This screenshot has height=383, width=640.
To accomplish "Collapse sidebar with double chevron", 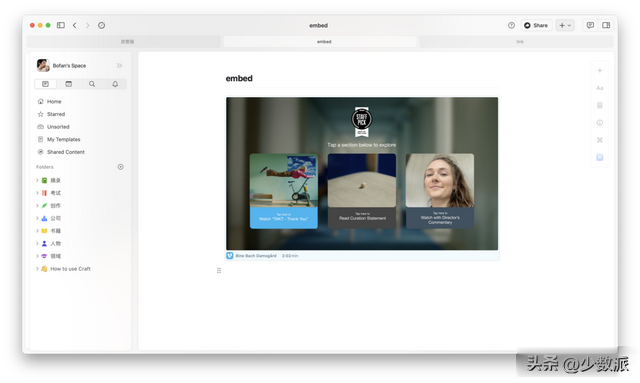I will (x=119, y=65).
